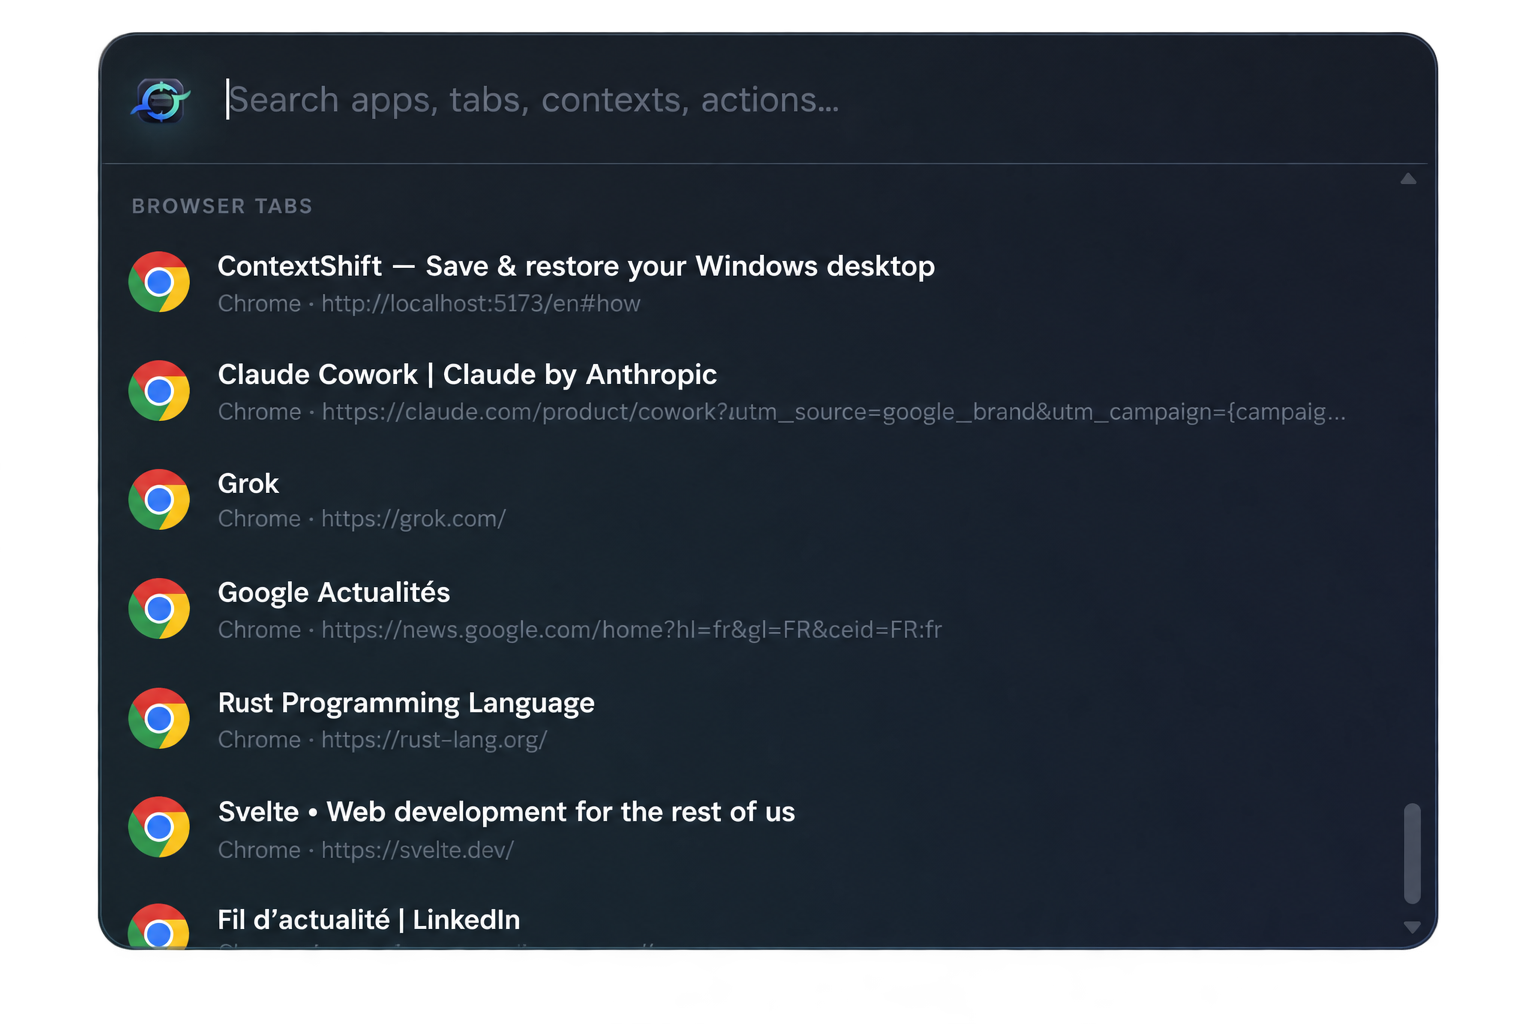Click the scroll up arrow of the results list
The height and width of the screenshot is (1024, 1536).
click(1408, 179)
